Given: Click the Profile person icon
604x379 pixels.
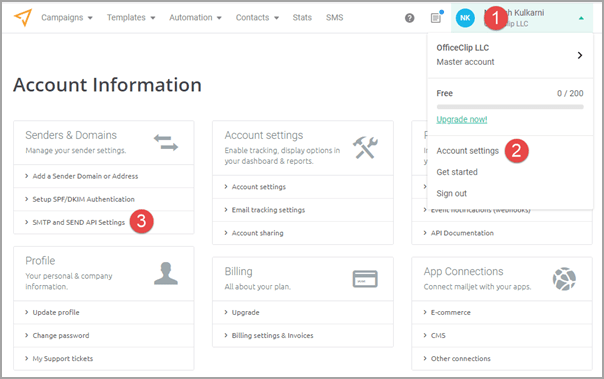Looking at the screenshot, I should (x=166, y=273).
